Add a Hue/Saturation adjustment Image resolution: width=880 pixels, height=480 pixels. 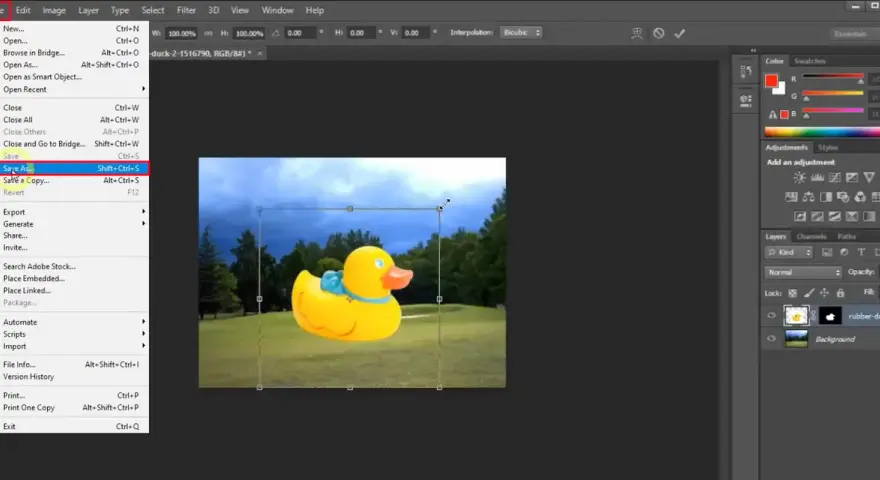click(791, 197)
